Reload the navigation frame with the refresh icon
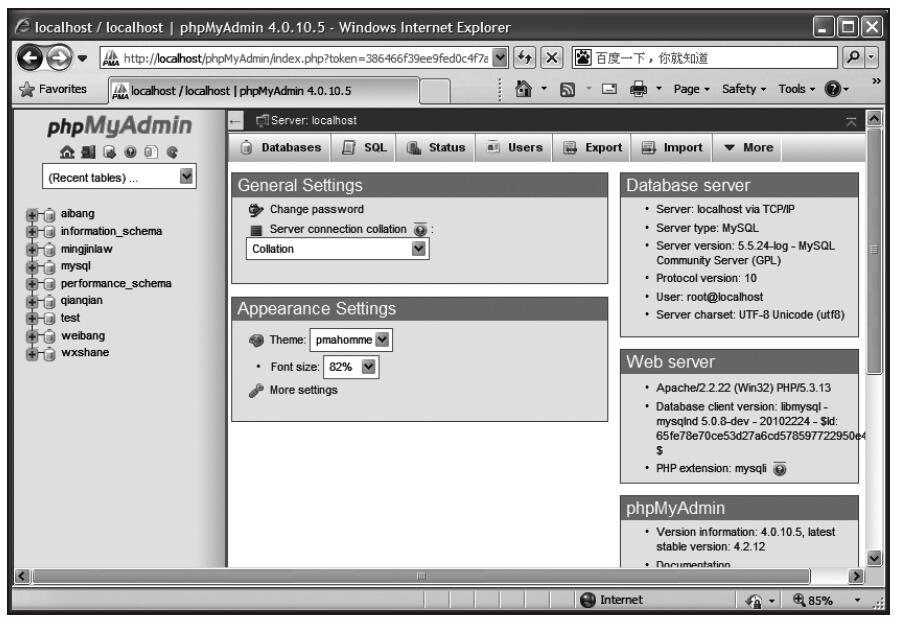 (x=172, y=152)
